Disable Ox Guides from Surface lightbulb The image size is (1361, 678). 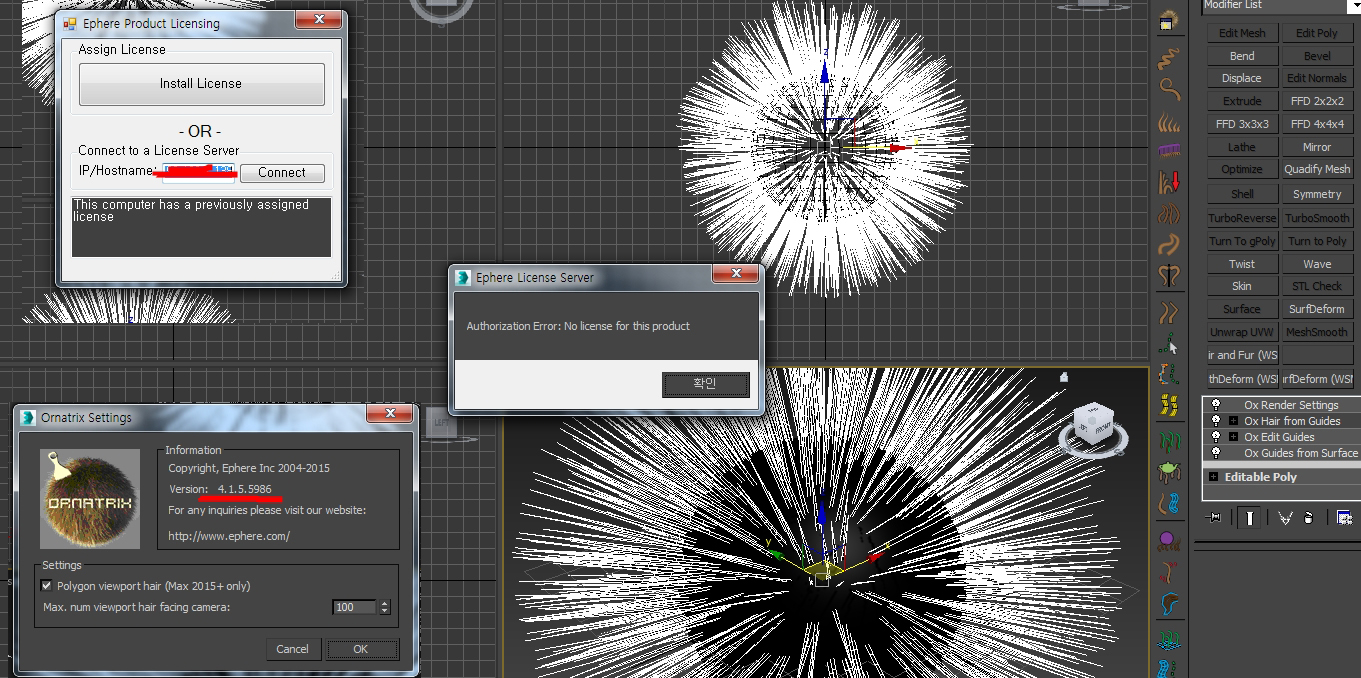pyautogui.click(x=1216, y=453)
